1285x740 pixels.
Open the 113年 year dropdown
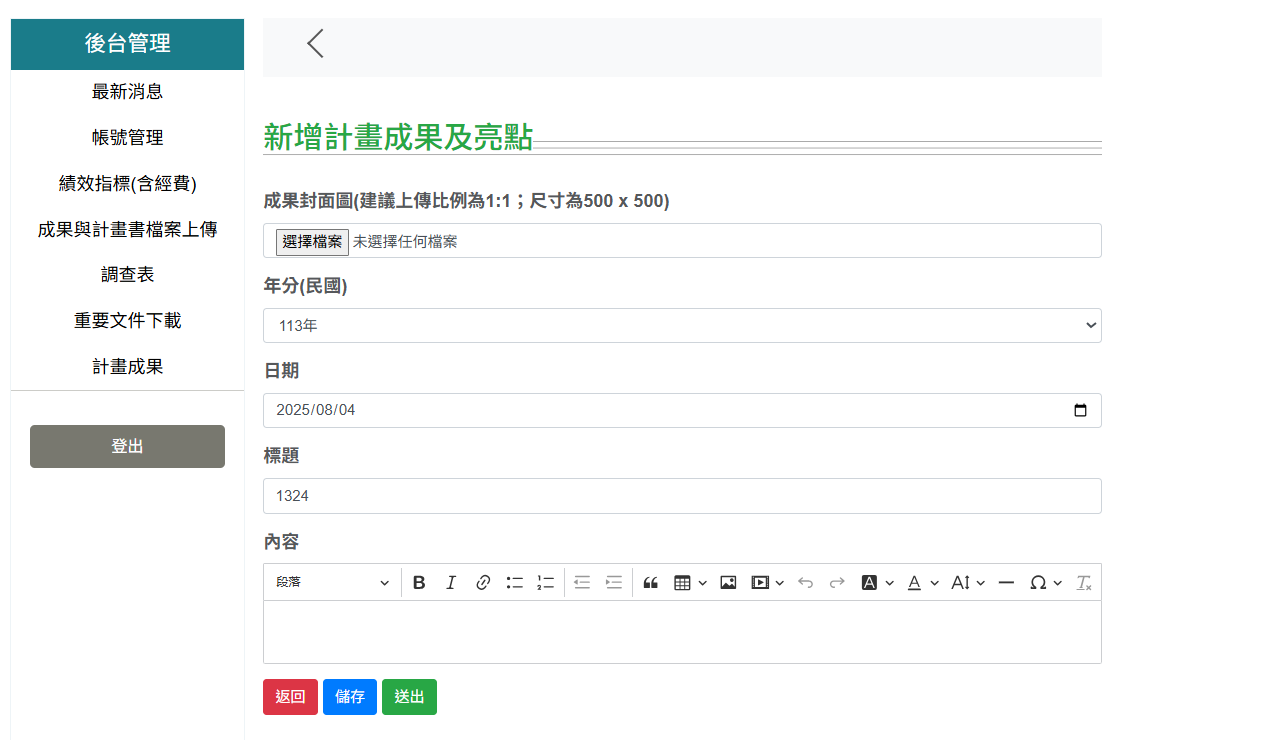point(682,326)
